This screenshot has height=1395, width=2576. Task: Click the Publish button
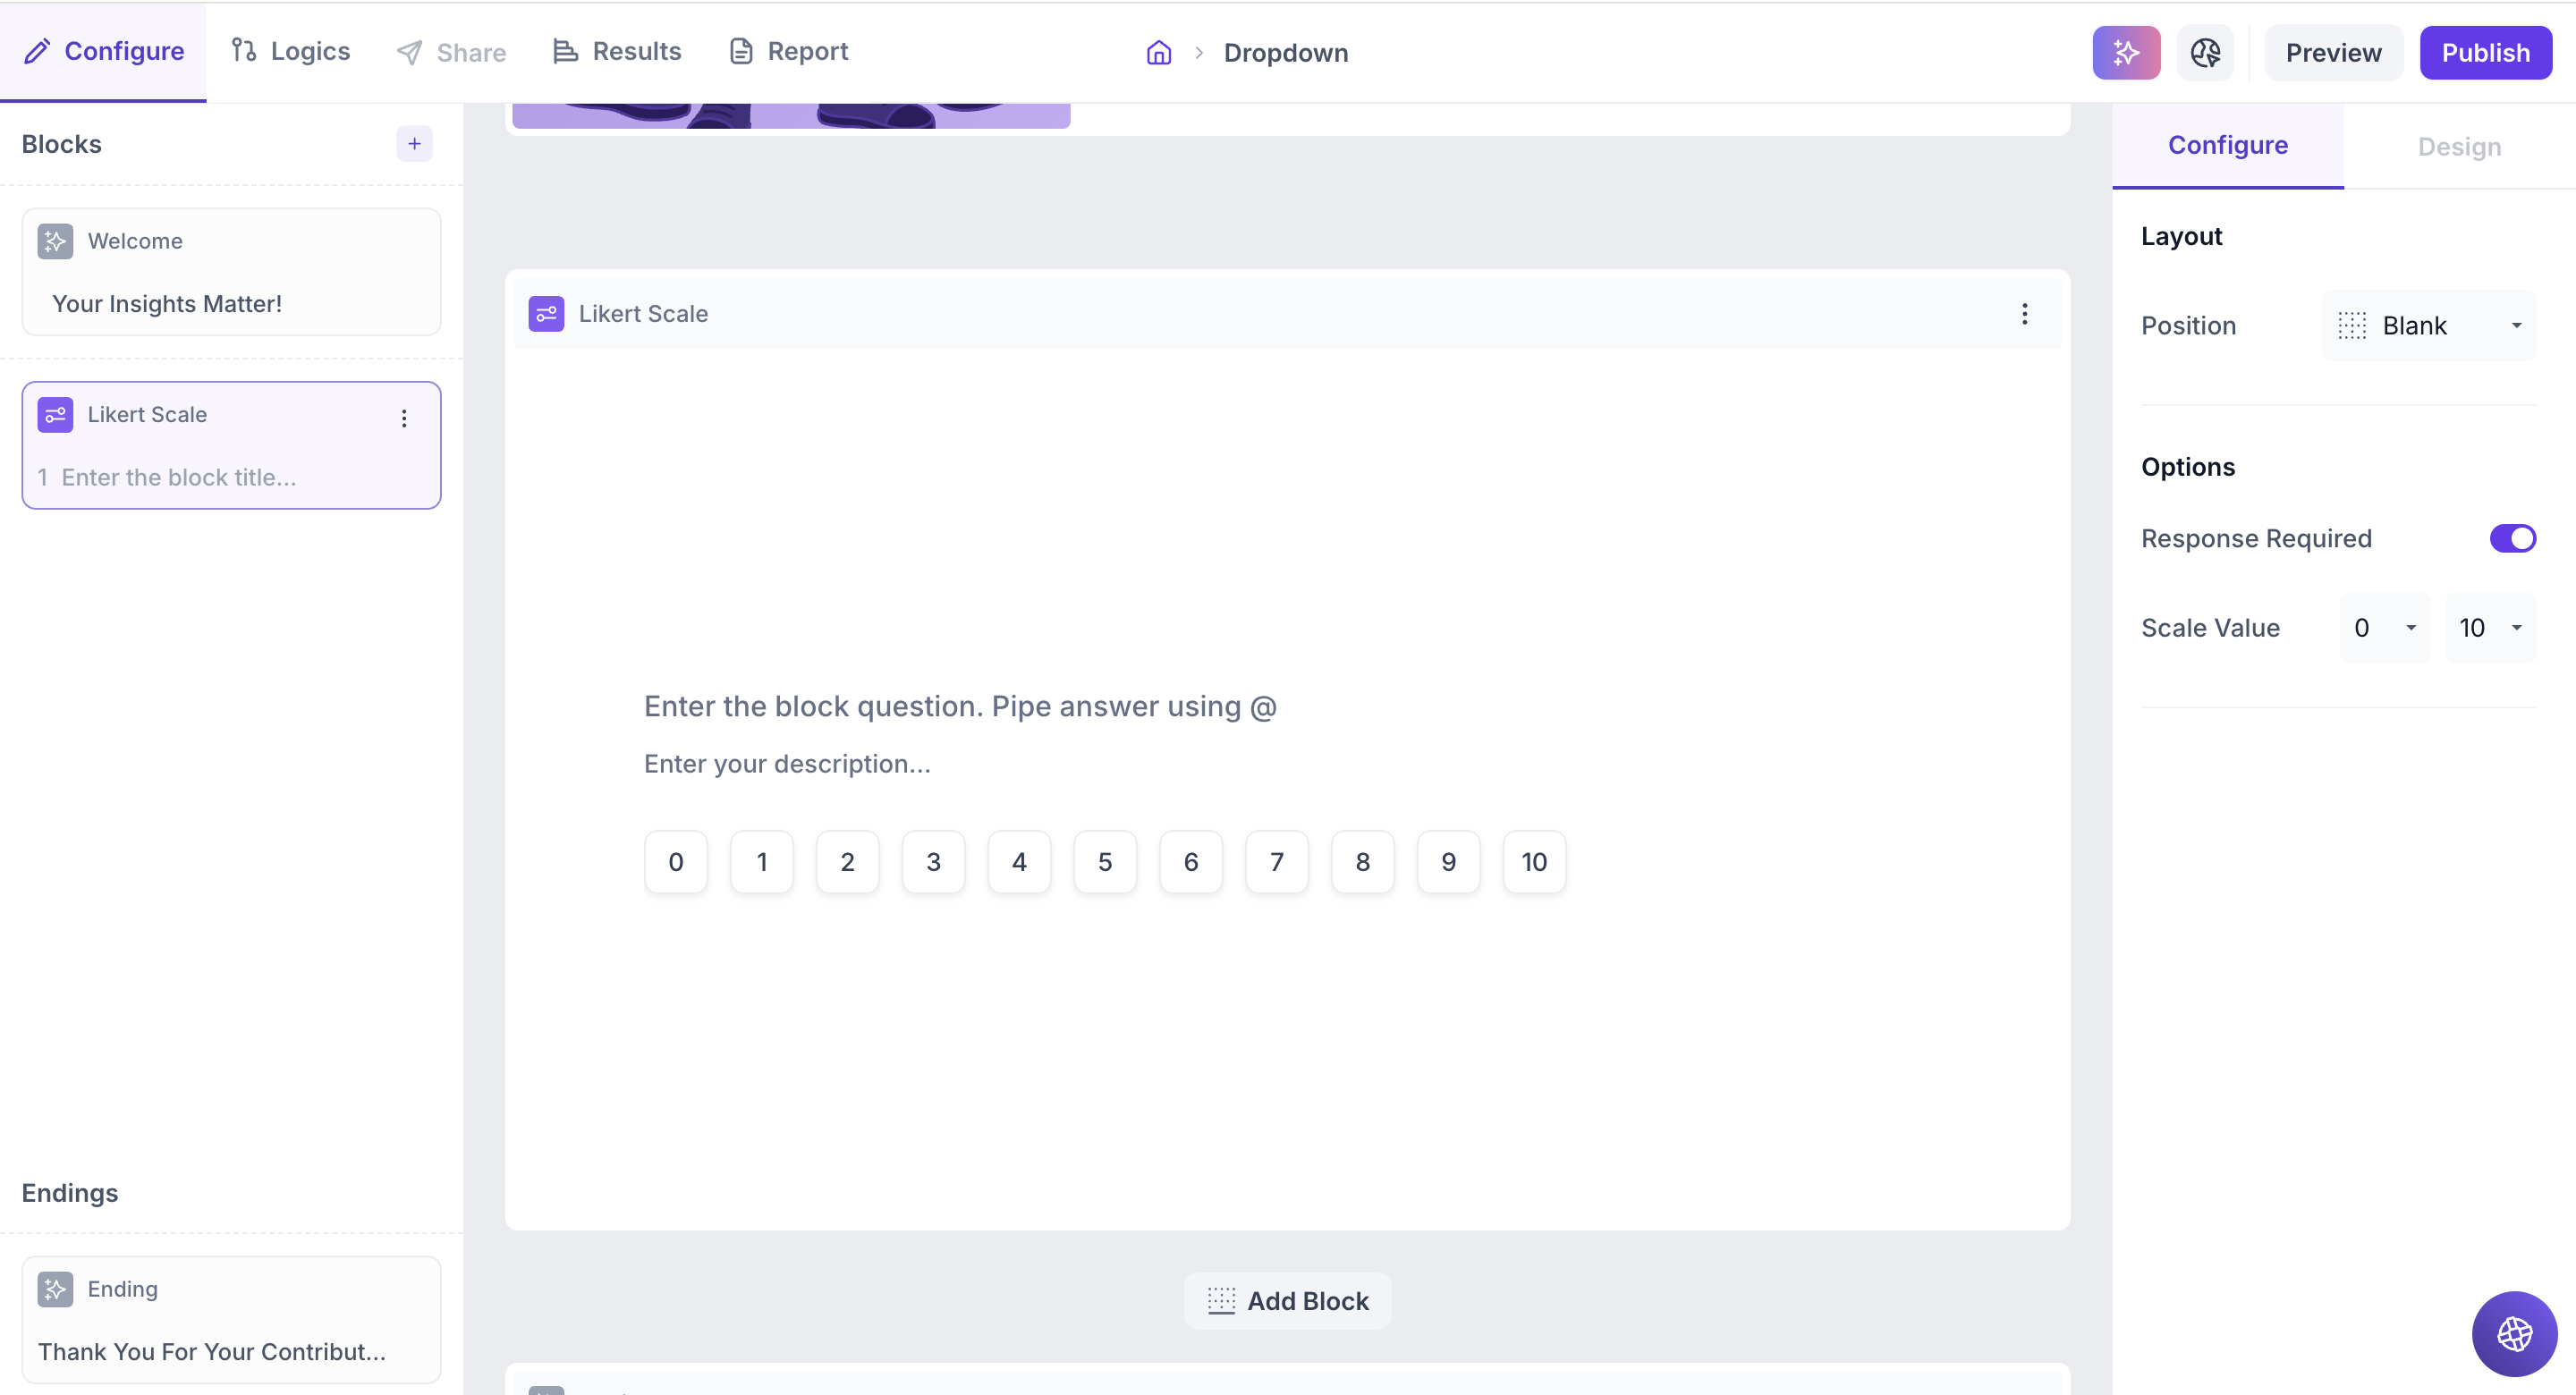(2484, 53)
